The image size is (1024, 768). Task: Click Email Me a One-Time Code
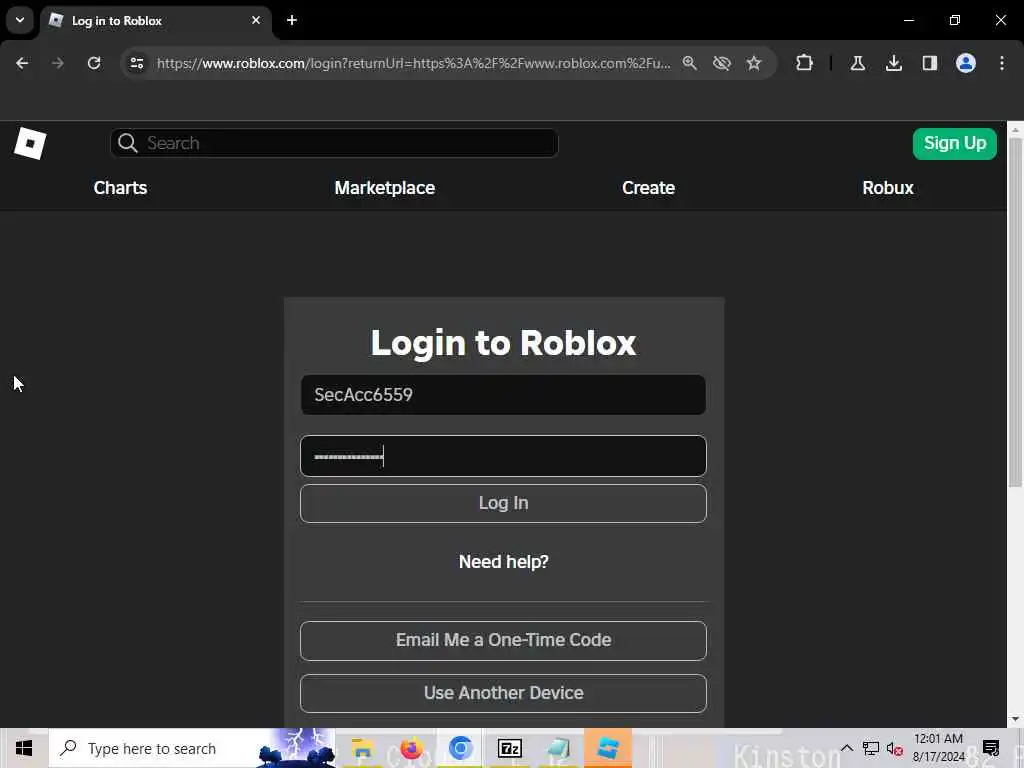pos(503,641)
